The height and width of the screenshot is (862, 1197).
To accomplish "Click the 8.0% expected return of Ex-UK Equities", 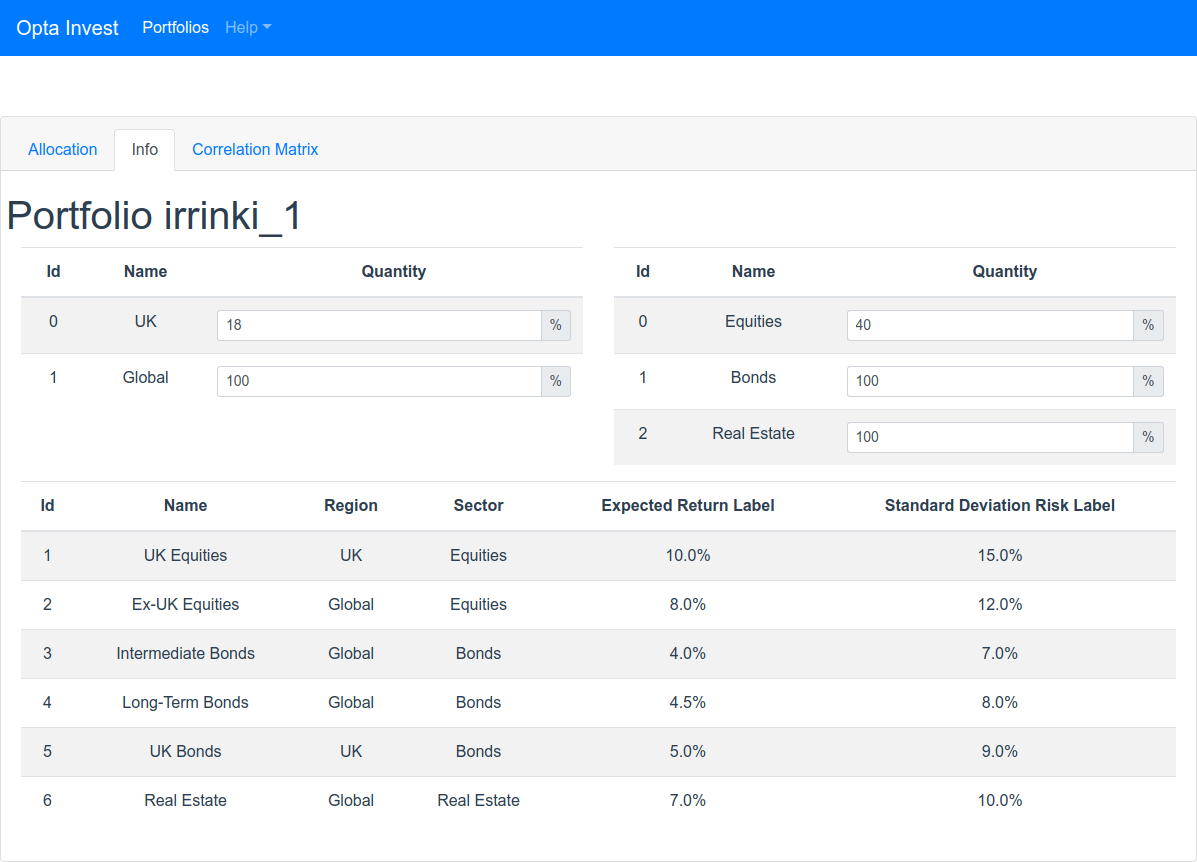I will 688,605.
